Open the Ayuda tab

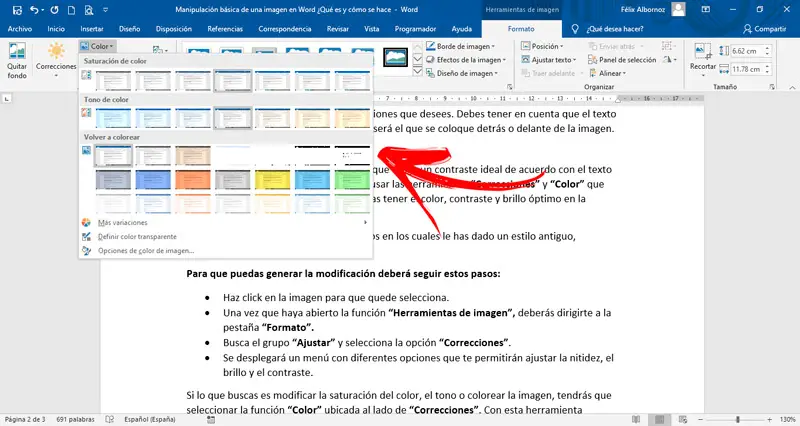462,29
